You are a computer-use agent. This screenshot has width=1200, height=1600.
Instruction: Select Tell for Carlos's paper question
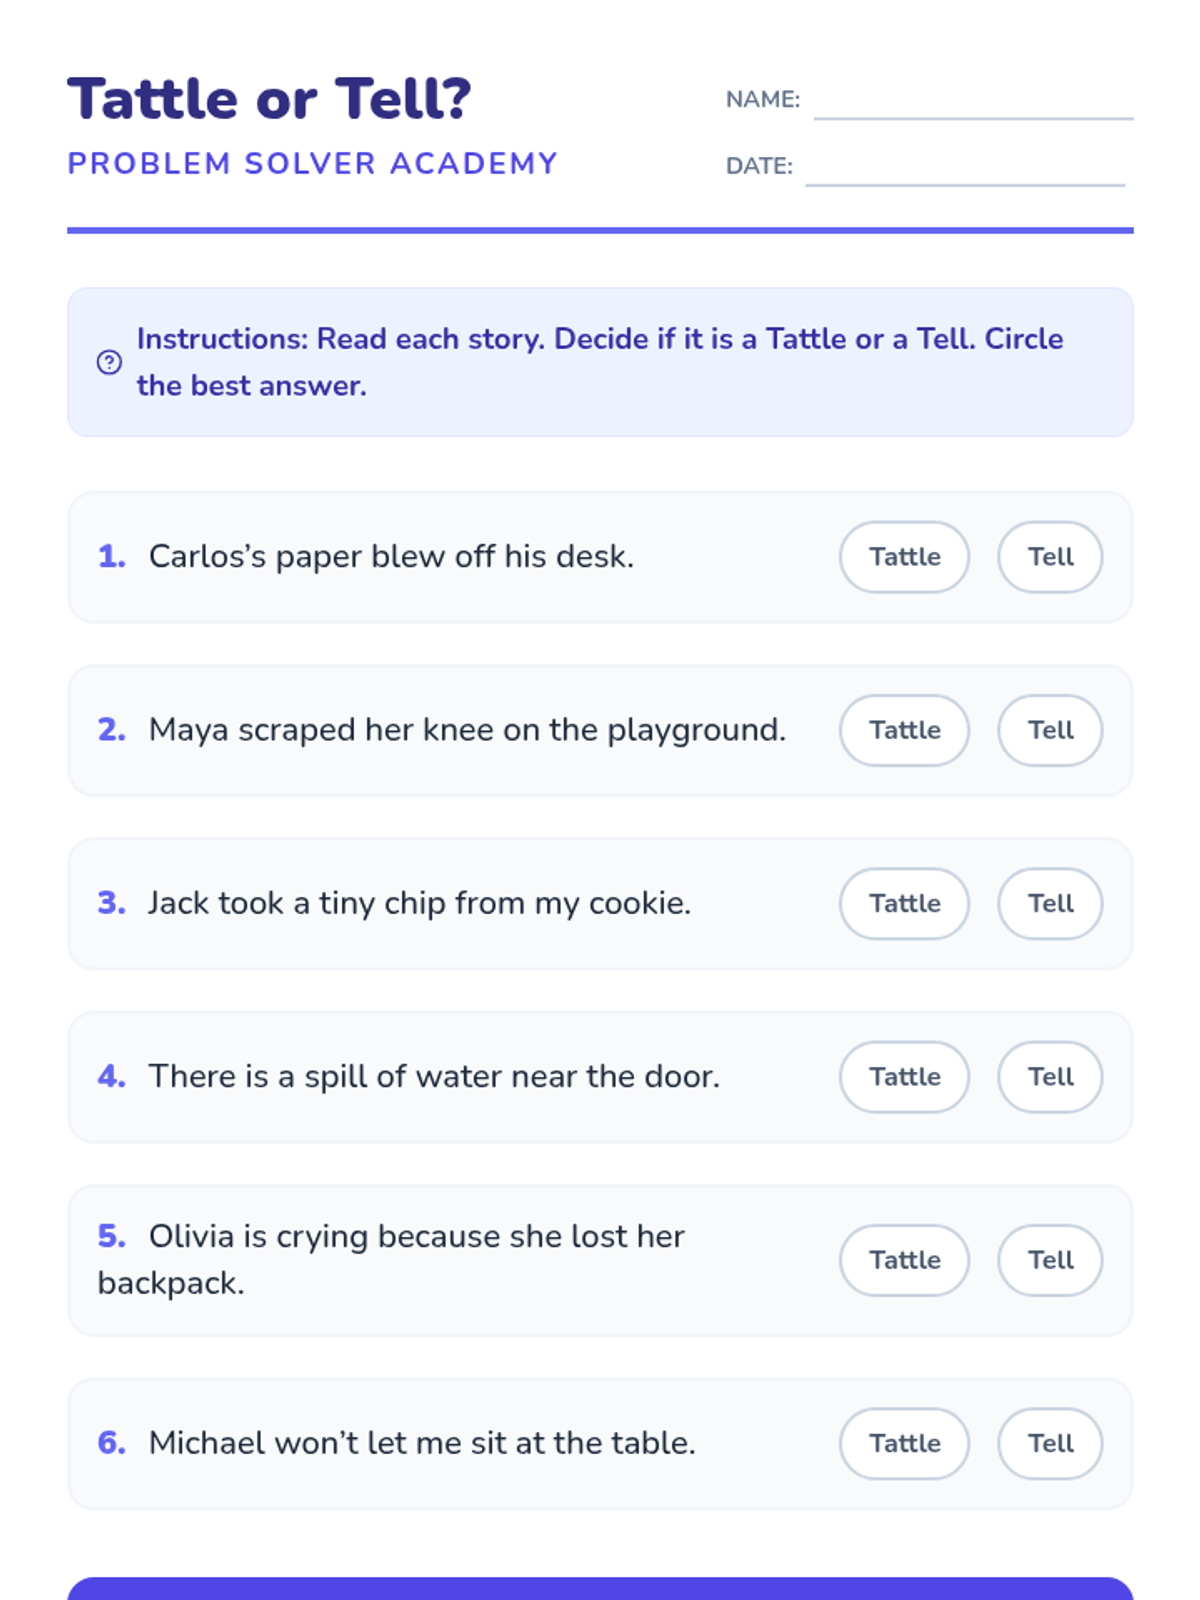pyautogui.click(x=1050, y=557)
